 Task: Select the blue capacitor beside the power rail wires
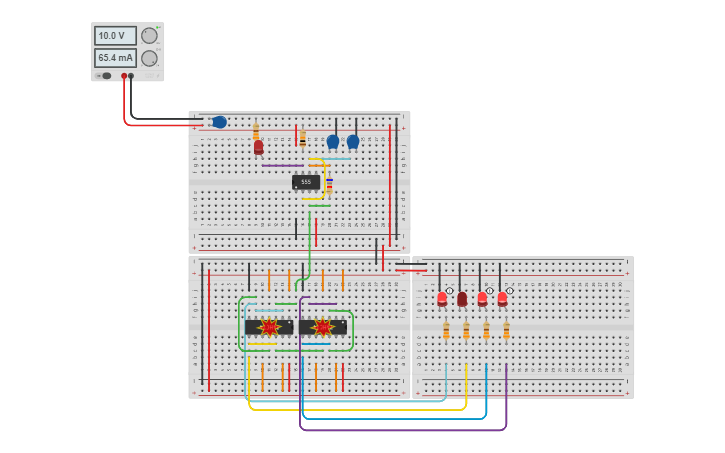click(x=219, y=122)
